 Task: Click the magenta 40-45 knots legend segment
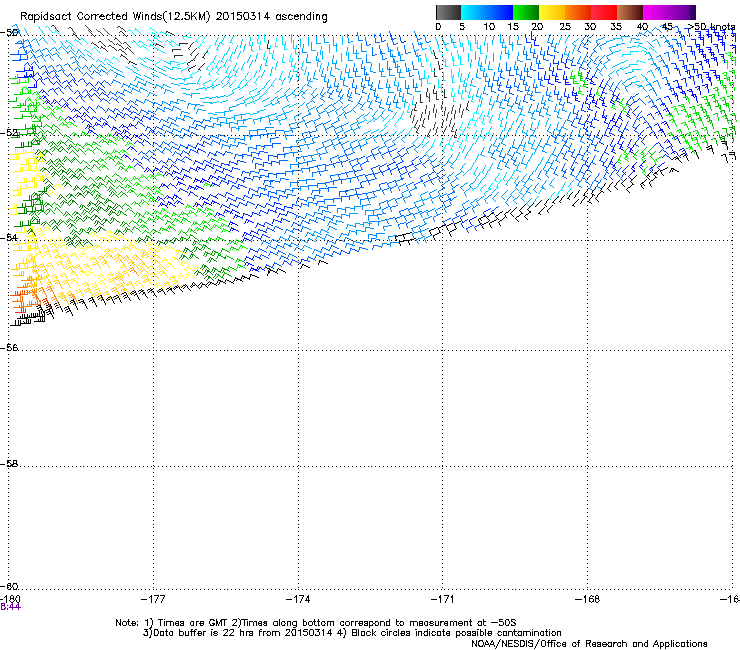click(x=656, y=12)
